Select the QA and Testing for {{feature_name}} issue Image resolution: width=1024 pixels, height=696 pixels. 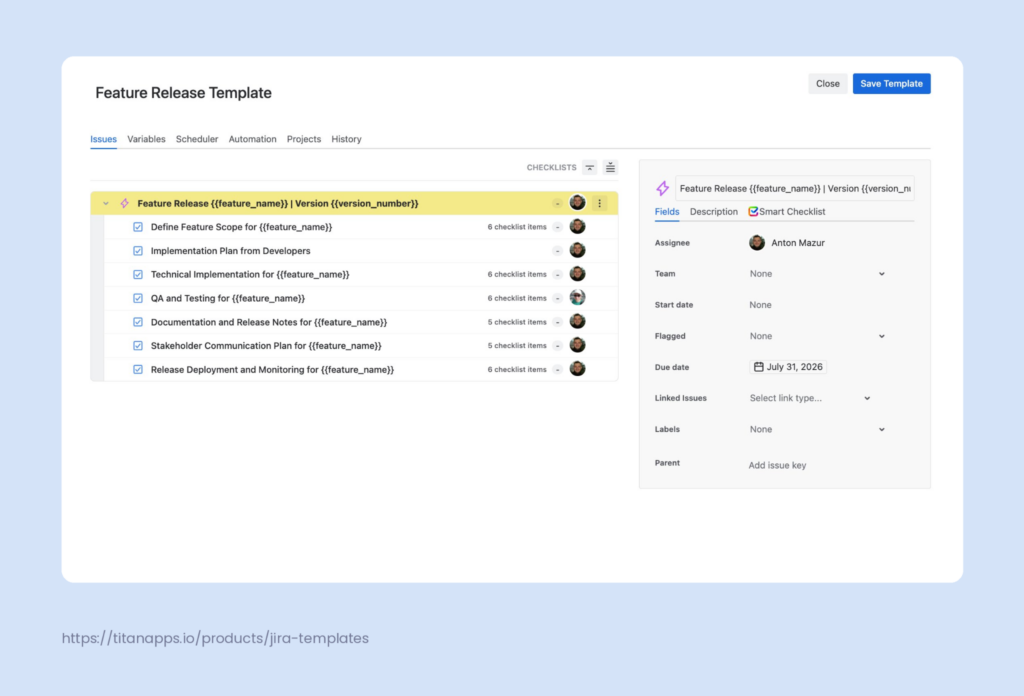click(360, 298)
